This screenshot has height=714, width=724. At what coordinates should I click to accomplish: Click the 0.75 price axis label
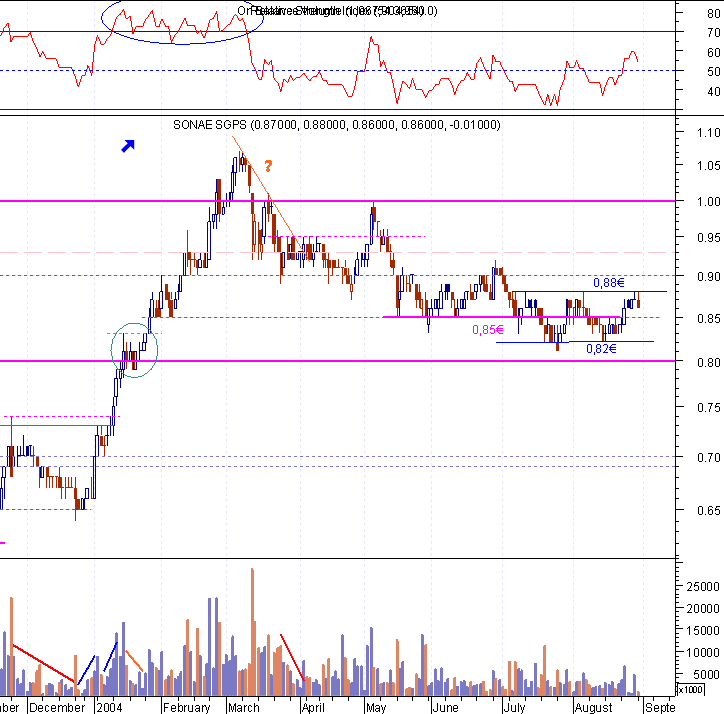708,407
